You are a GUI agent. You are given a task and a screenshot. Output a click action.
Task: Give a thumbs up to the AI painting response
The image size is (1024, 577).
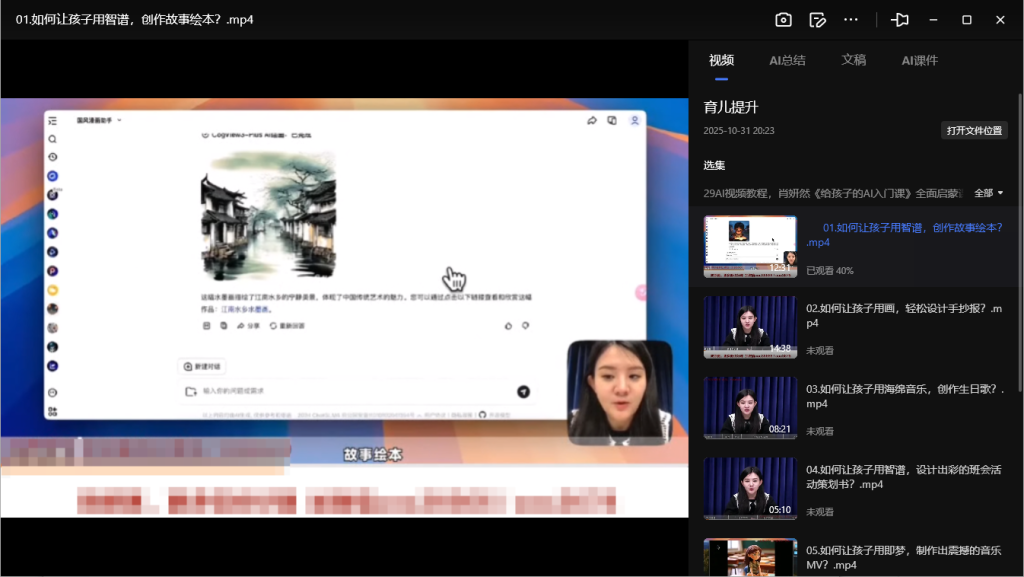tap(508, 325)
